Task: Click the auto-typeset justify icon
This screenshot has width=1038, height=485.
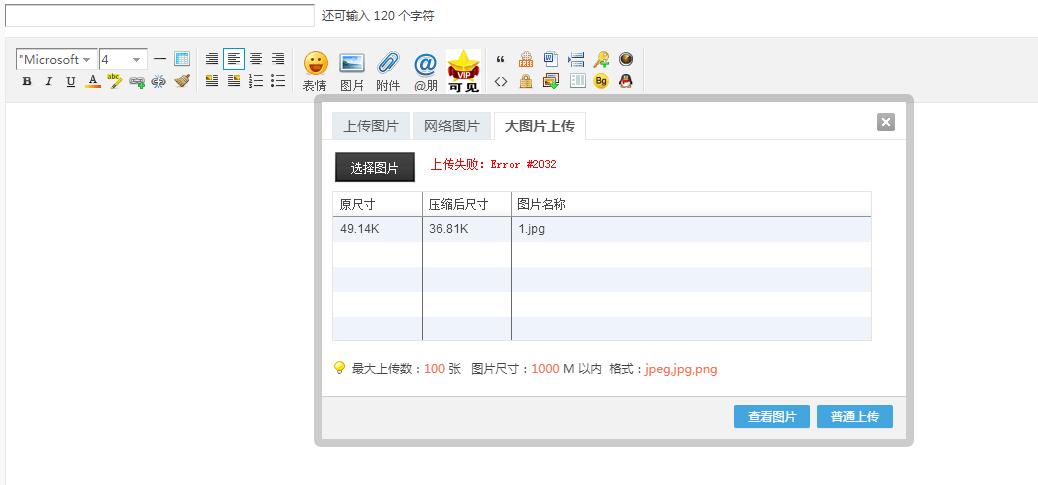Action: pyautogui.click(x=212, y=59)
